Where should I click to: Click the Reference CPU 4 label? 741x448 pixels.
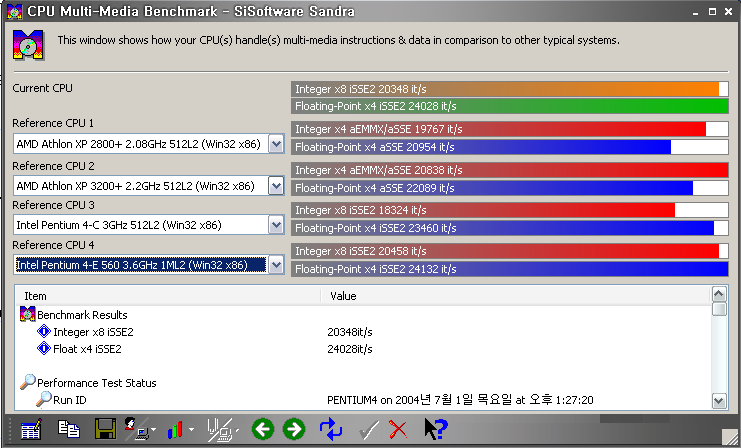click(53, 245)
